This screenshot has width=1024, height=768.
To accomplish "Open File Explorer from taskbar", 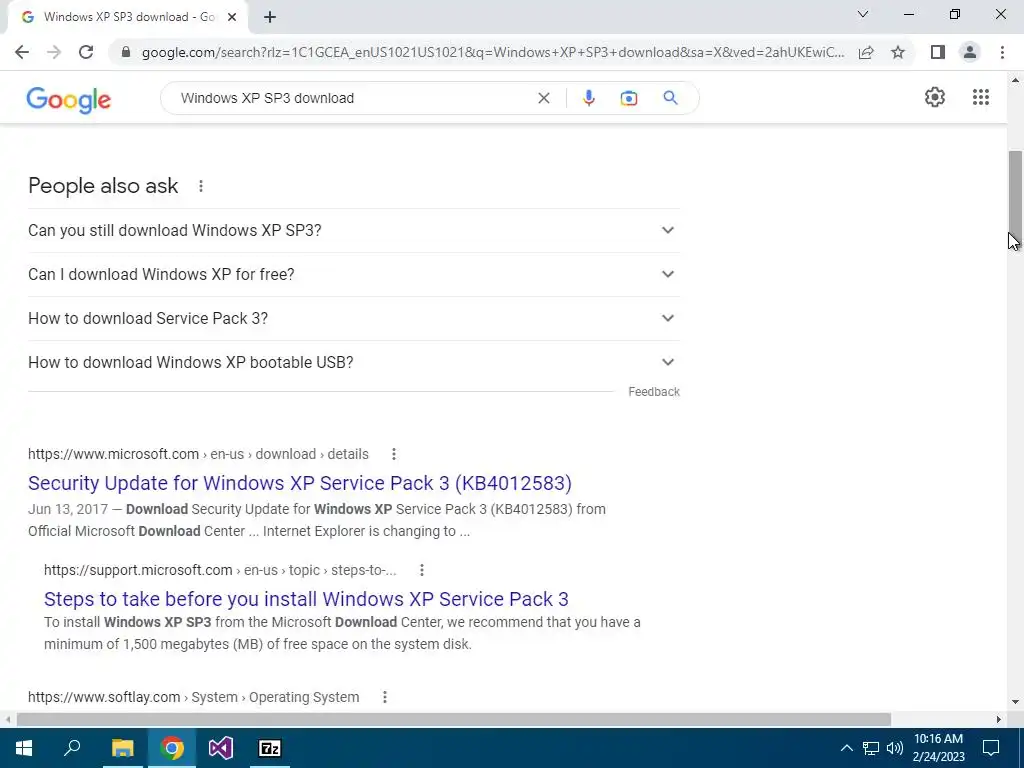I will pos(122,748).
